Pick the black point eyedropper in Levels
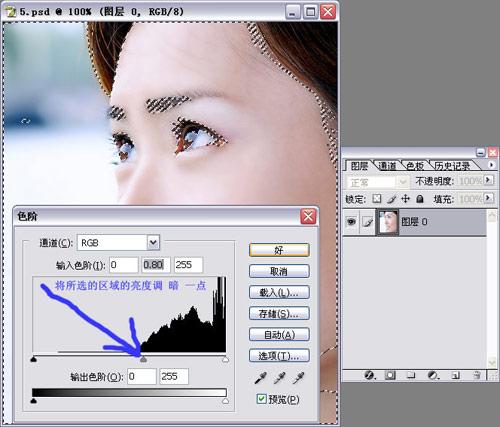 (260, 378)
